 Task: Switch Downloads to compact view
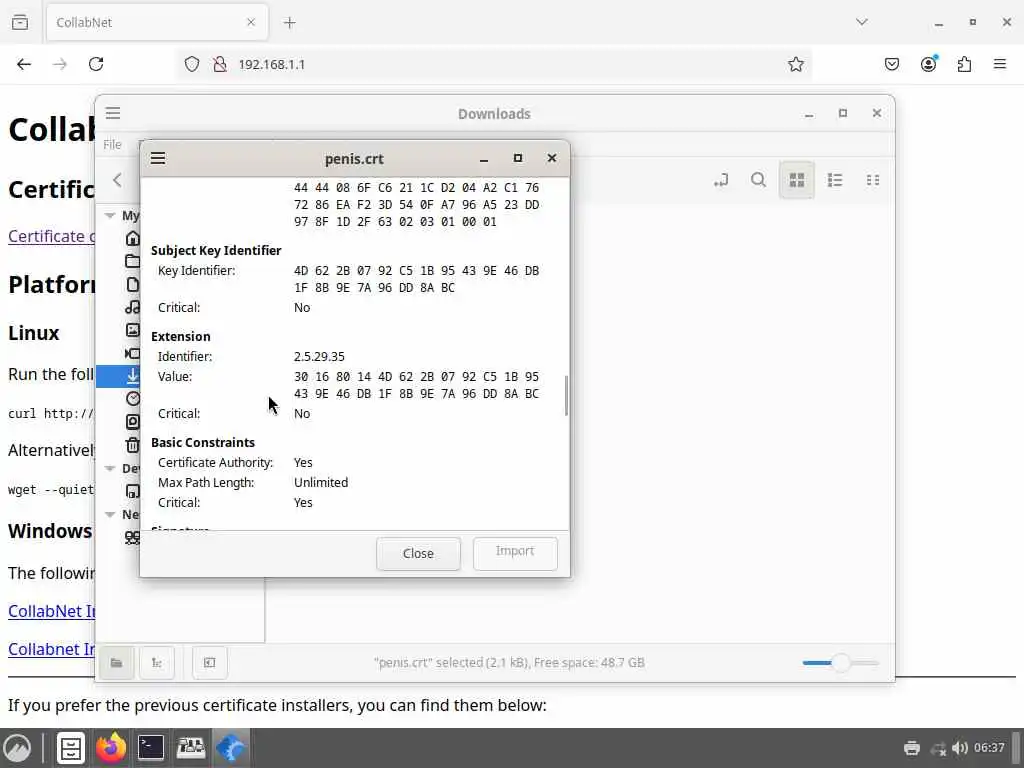[873, 180]
